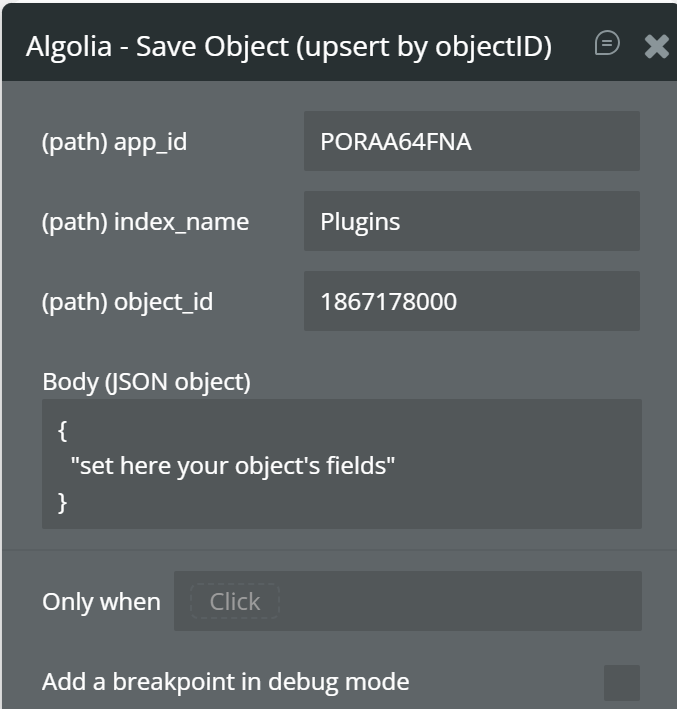Place cursor at the opening brace in Body

(63, 430)
